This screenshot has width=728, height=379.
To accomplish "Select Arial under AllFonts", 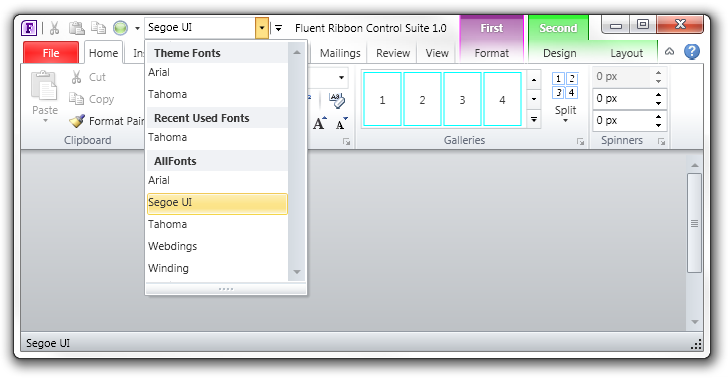I will [217, 180].
